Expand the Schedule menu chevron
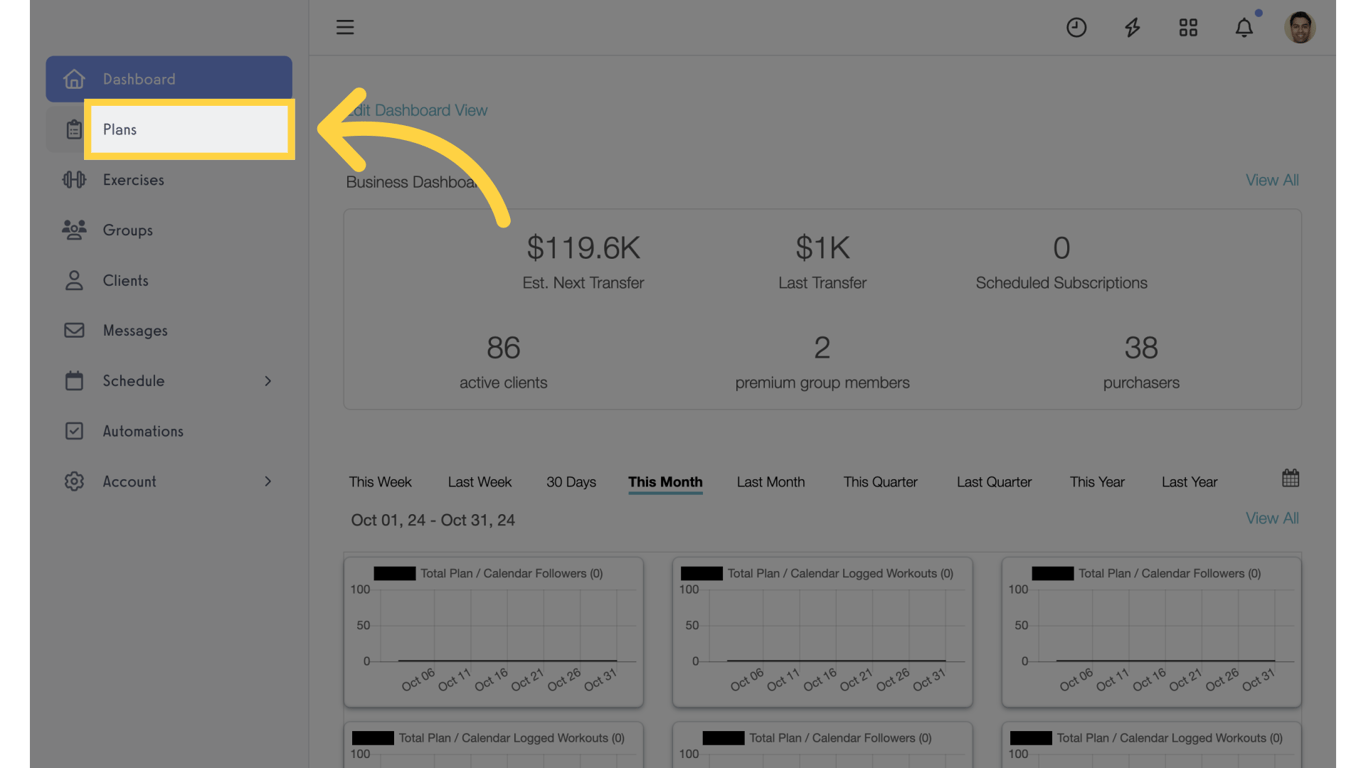This screenshot has width=1366, height=768. (267, 381)
